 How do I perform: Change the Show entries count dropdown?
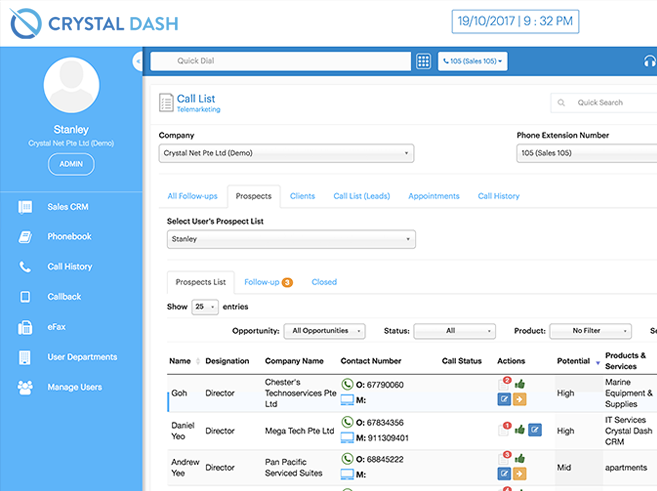pos(205,307)
